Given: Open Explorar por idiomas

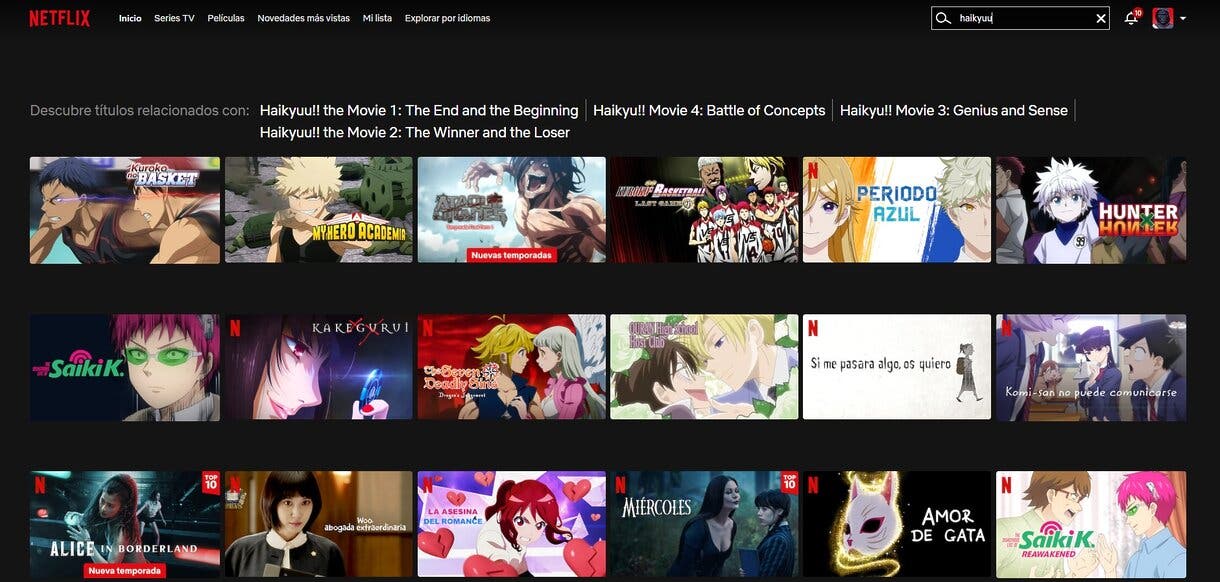Looking at the screenshot, I should point(447,18).
